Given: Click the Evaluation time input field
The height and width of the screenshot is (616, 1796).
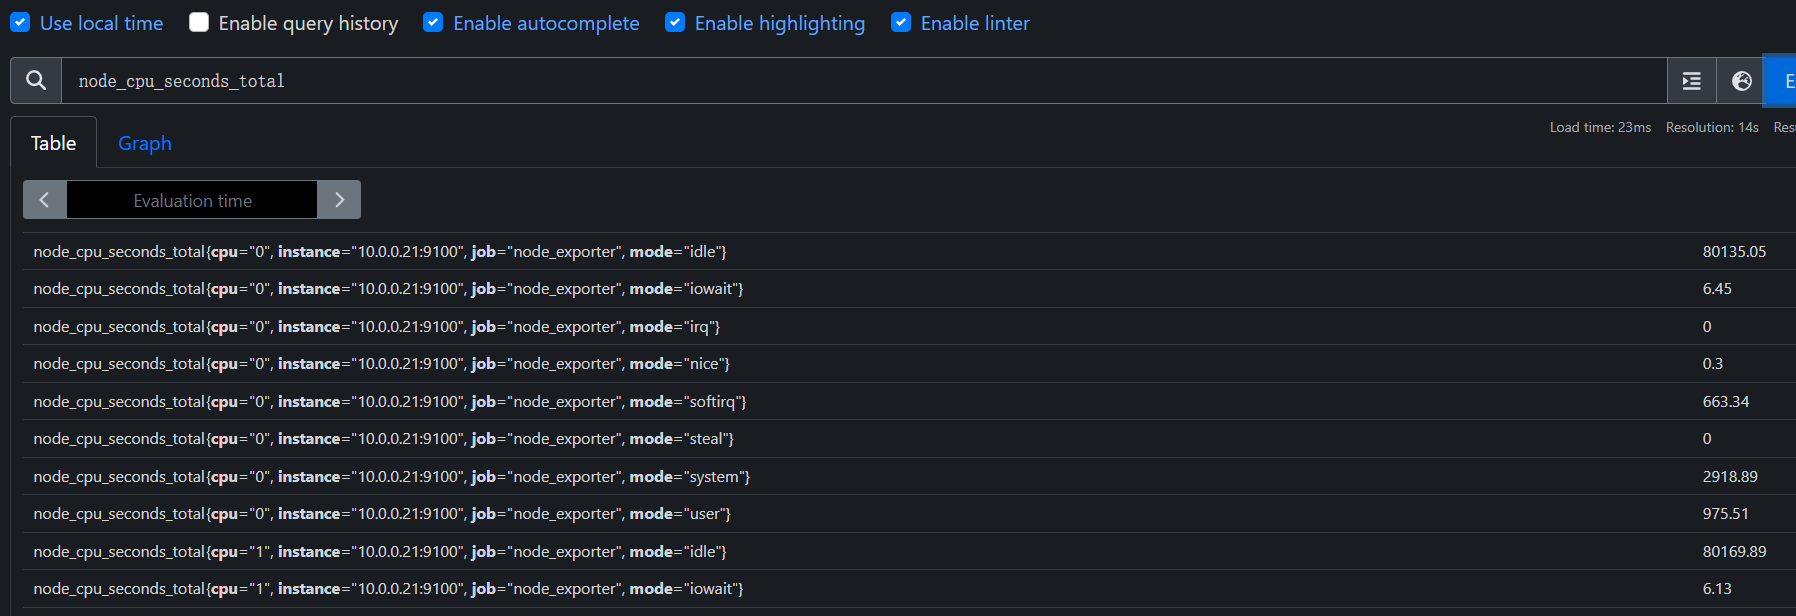Looking at the screenshot, I should coord(192,200).
